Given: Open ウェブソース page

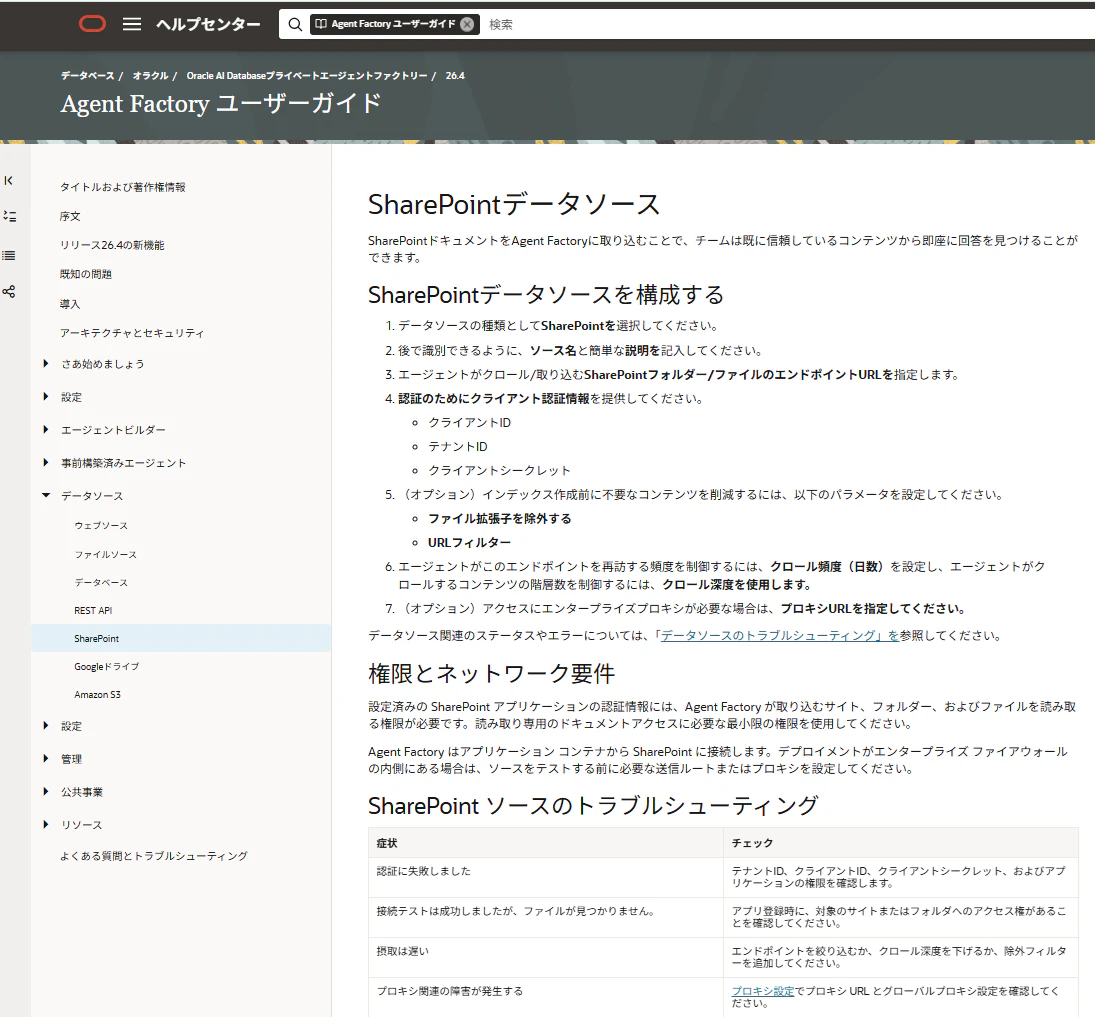Looking at the screenshot, I should 101,525.
